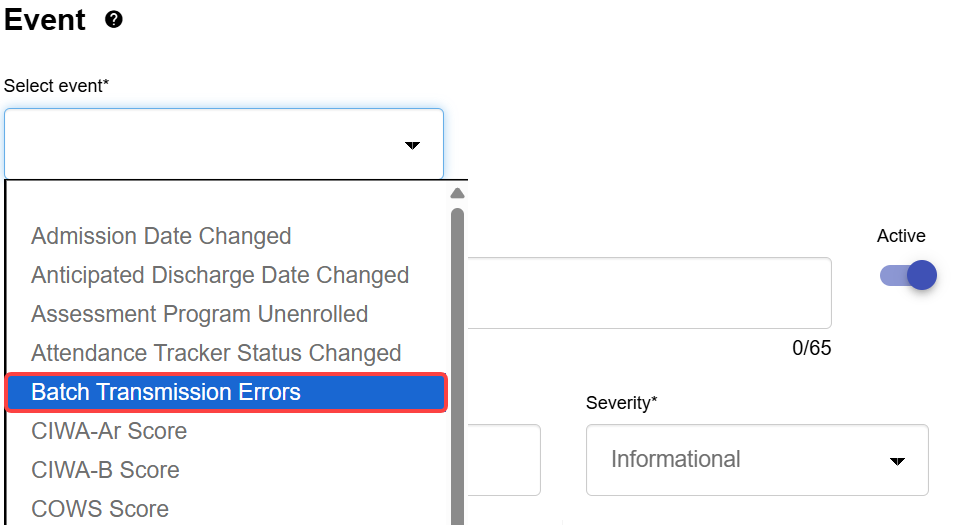The height and width of the screenshot is (525, 957).
Task: Select CIWA-Ar Score option
Action: [109, 431]
